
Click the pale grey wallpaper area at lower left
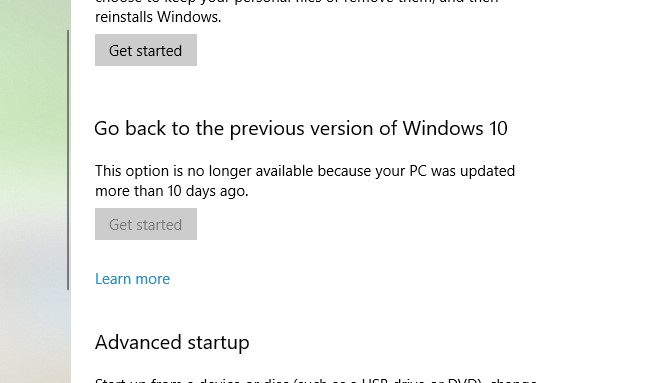pyautogui.click(x=34, y=296)
